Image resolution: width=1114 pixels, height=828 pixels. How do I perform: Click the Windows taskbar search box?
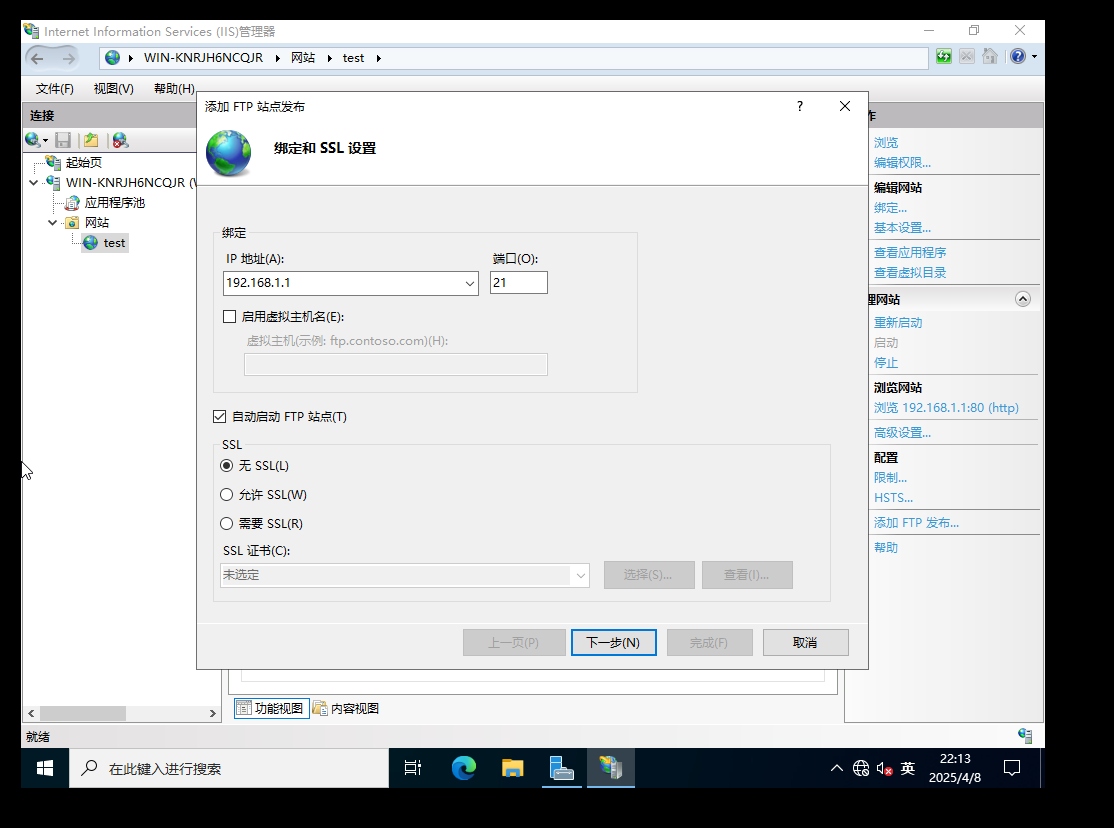click(229, 768)
